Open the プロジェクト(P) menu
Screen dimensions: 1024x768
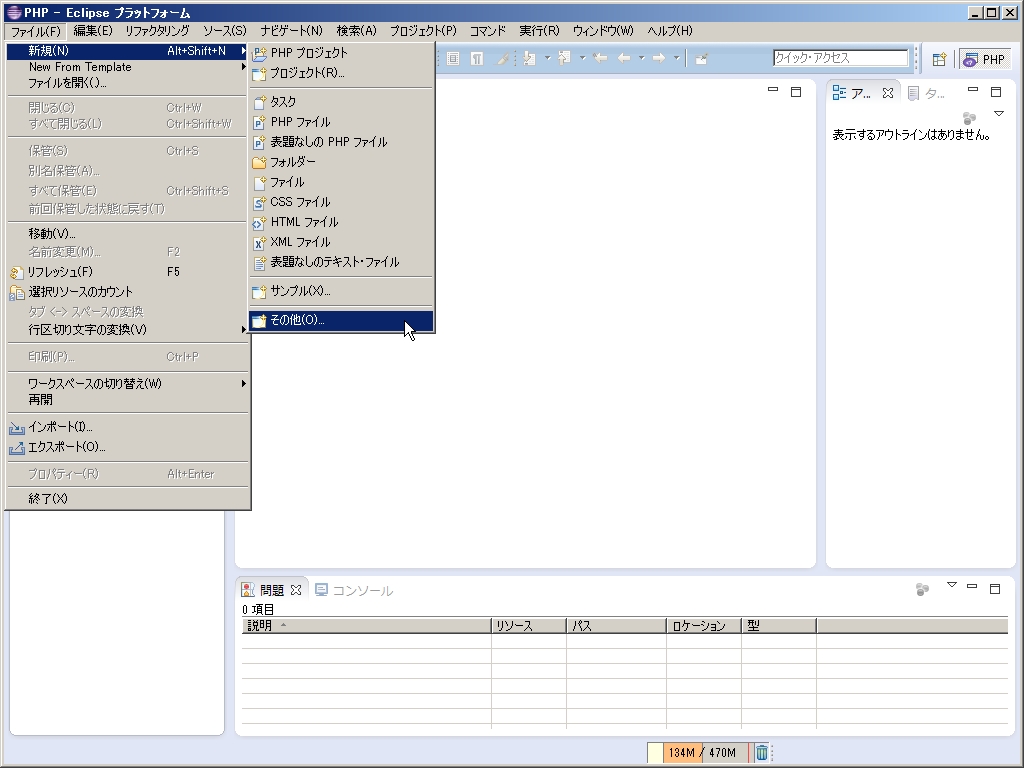(x=423, y=31)
